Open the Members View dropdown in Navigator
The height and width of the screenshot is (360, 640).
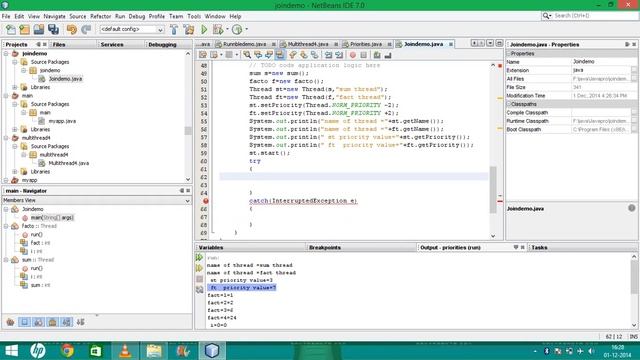point(187,200)
